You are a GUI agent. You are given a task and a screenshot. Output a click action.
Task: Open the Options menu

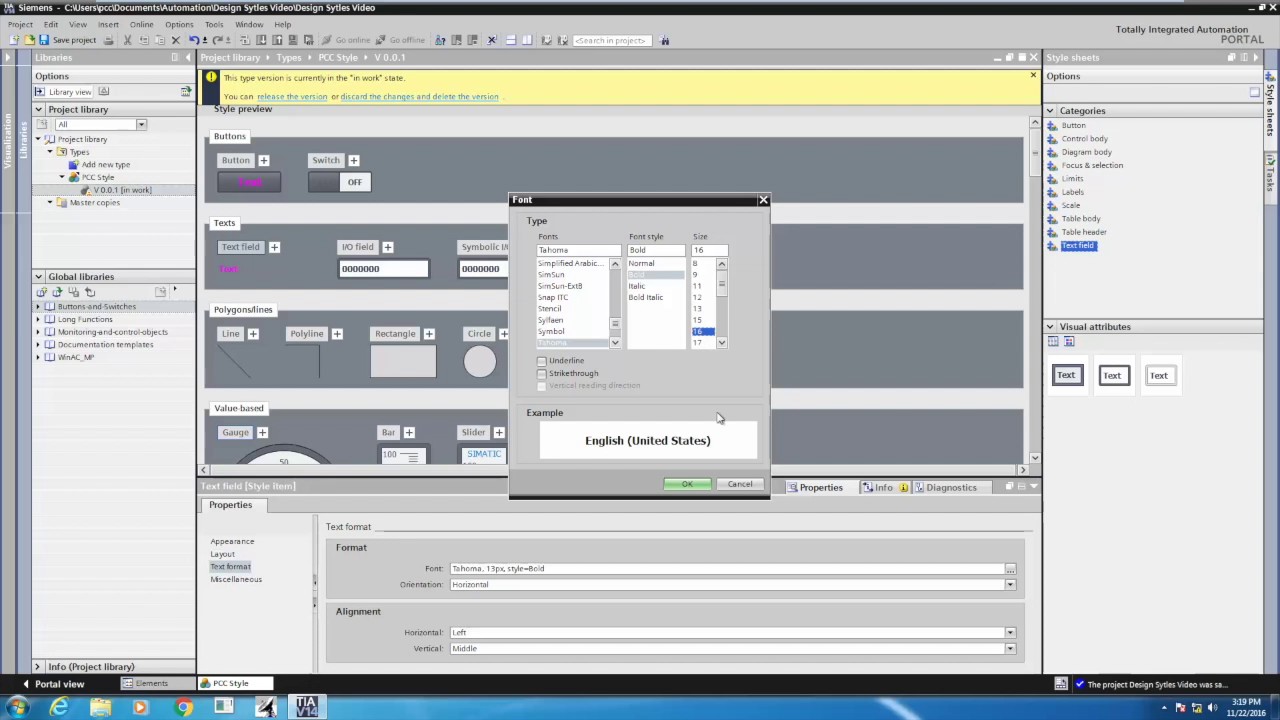(179, 24)
